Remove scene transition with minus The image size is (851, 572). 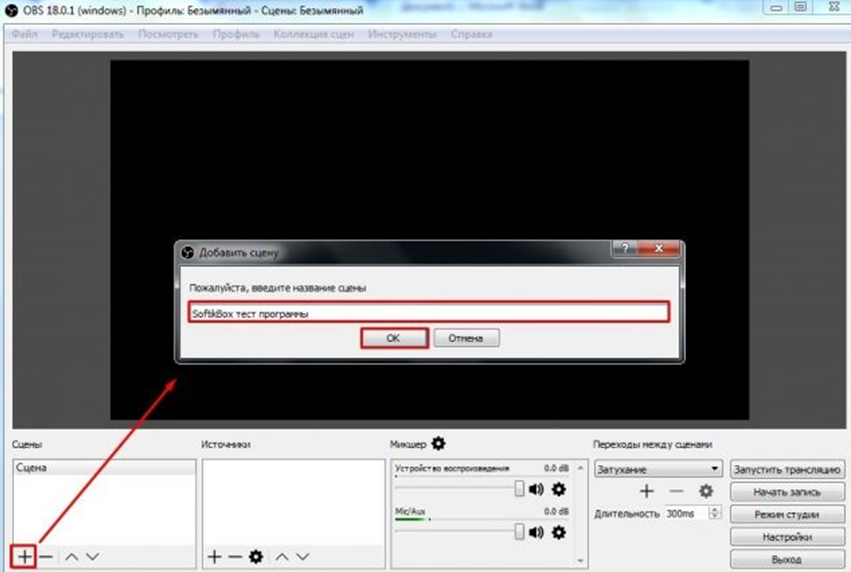(x=676, y=491)
